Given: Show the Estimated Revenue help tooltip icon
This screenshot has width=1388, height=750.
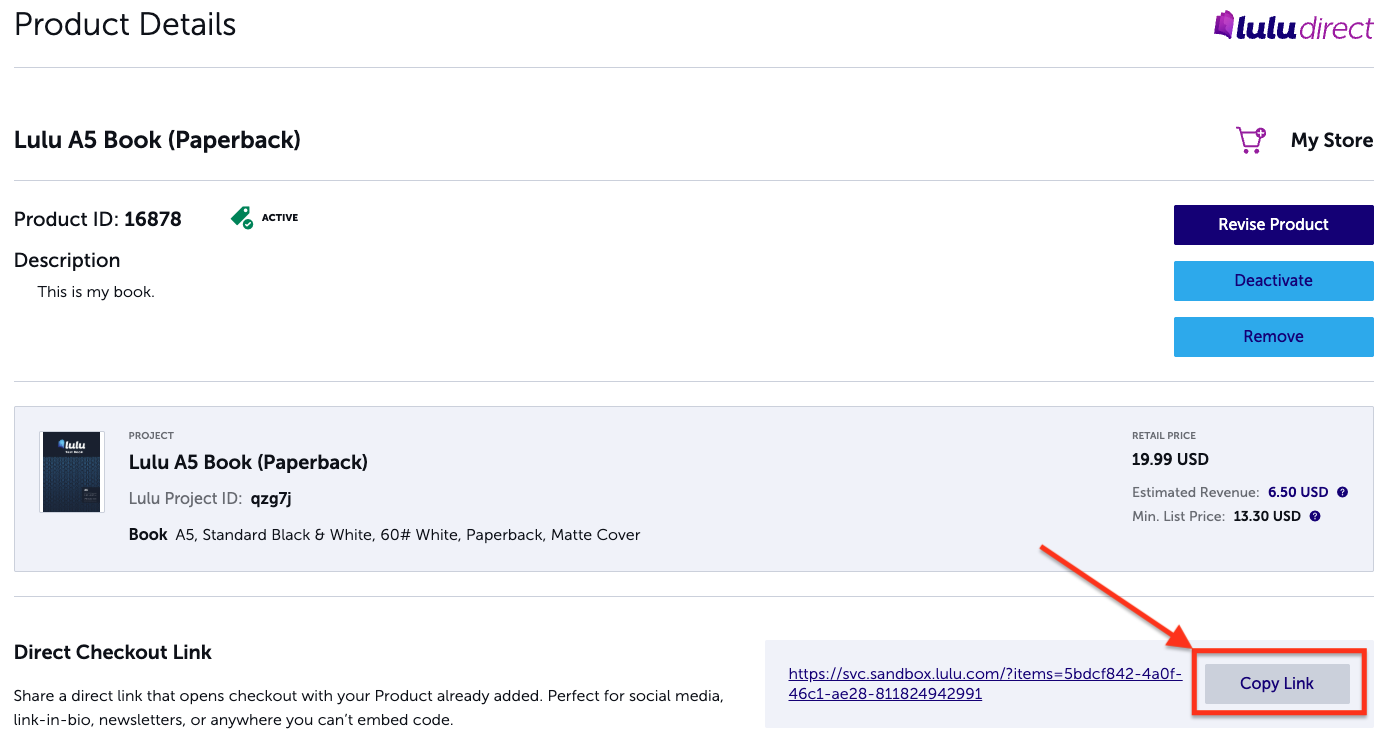Looking at the screenshot, I should pos(1343,492).
